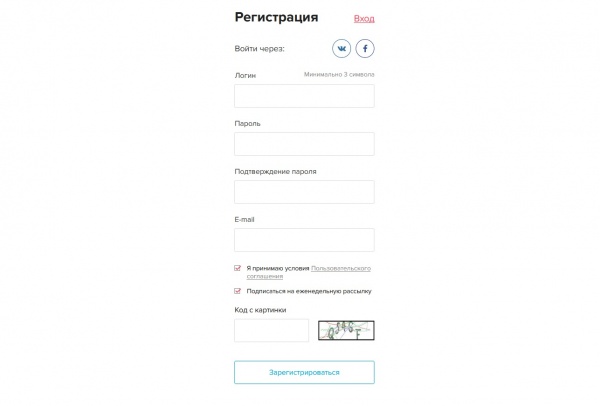Click the captcha image to refresh
The height and width of the screenshot is (406, 600).
(x=346, y=330)
